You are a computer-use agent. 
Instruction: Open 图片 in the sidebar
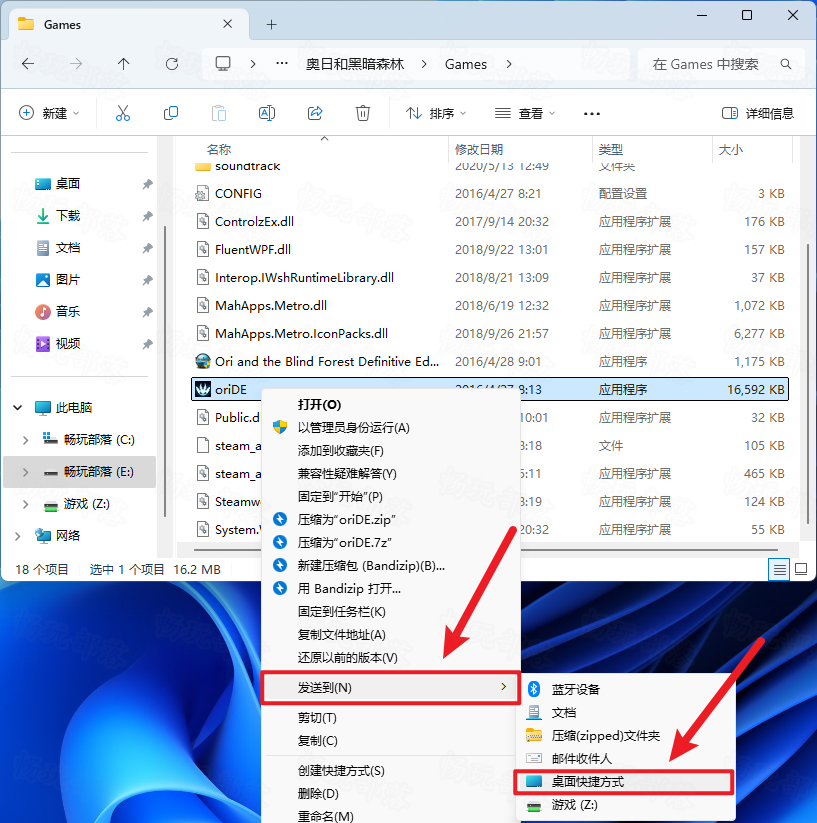(x=68, y=280)
